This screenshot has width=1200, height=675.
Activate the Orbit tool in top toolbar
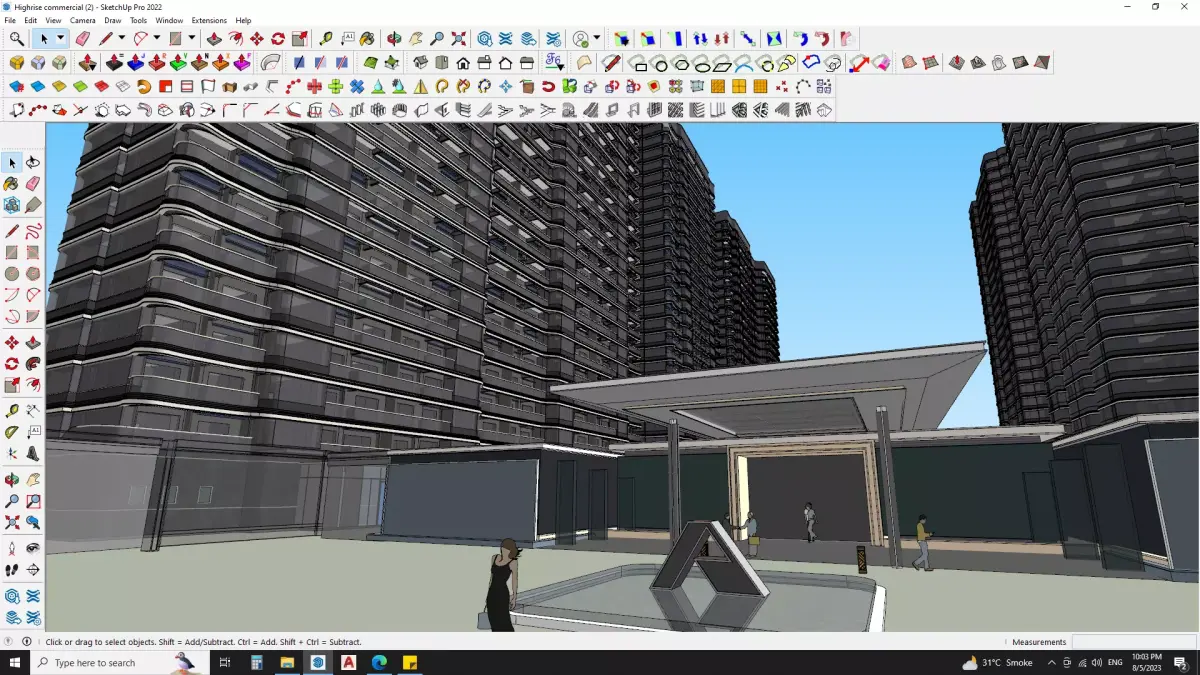point(394,39)
